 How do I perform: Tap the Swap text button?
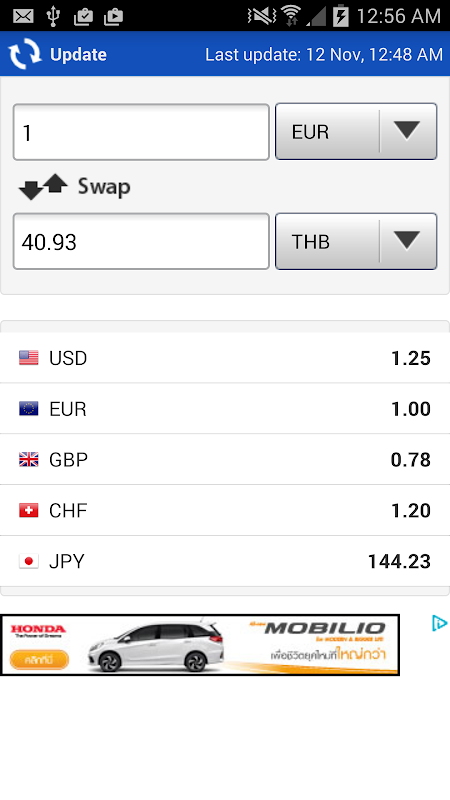click(x=104, y=187)
